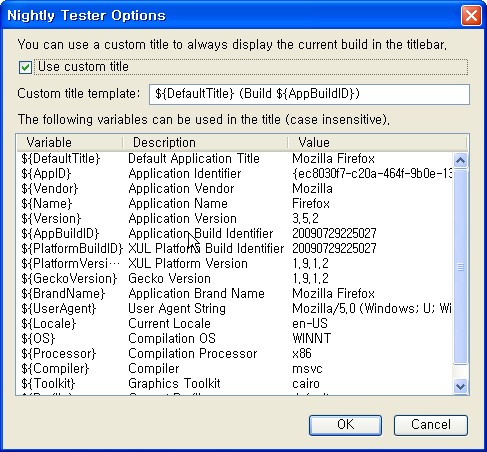Viewport: 487px width, 452px height.
Task: Click the User Agent String description
Action: 177,308
